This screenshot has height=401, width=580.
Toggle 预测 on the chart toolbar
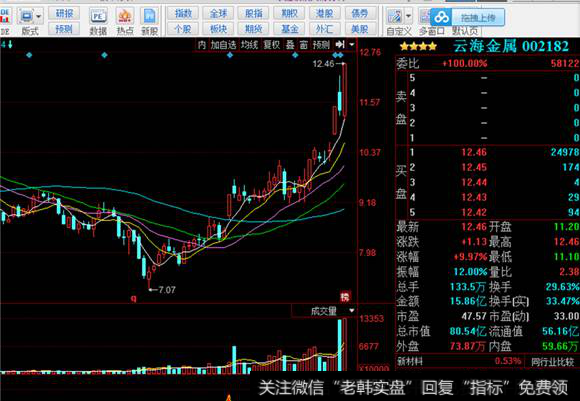[321, 45]
